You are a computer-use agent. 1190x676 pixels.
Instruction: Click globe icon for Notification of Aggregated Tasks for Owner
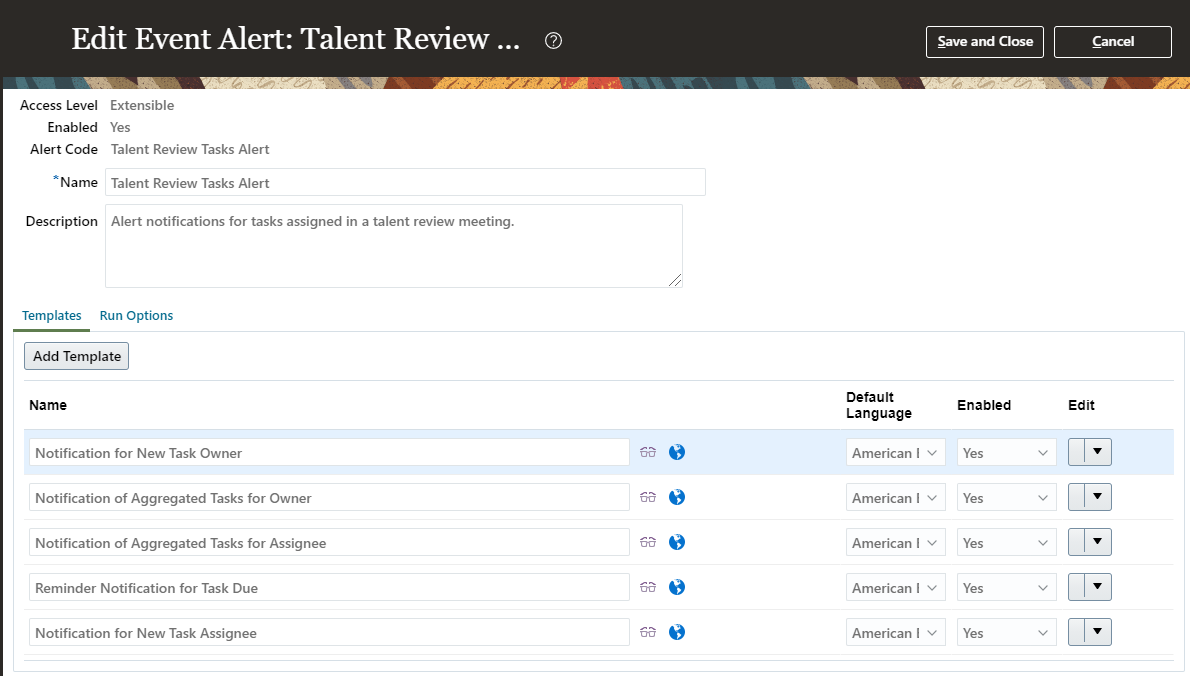[677, 497]
